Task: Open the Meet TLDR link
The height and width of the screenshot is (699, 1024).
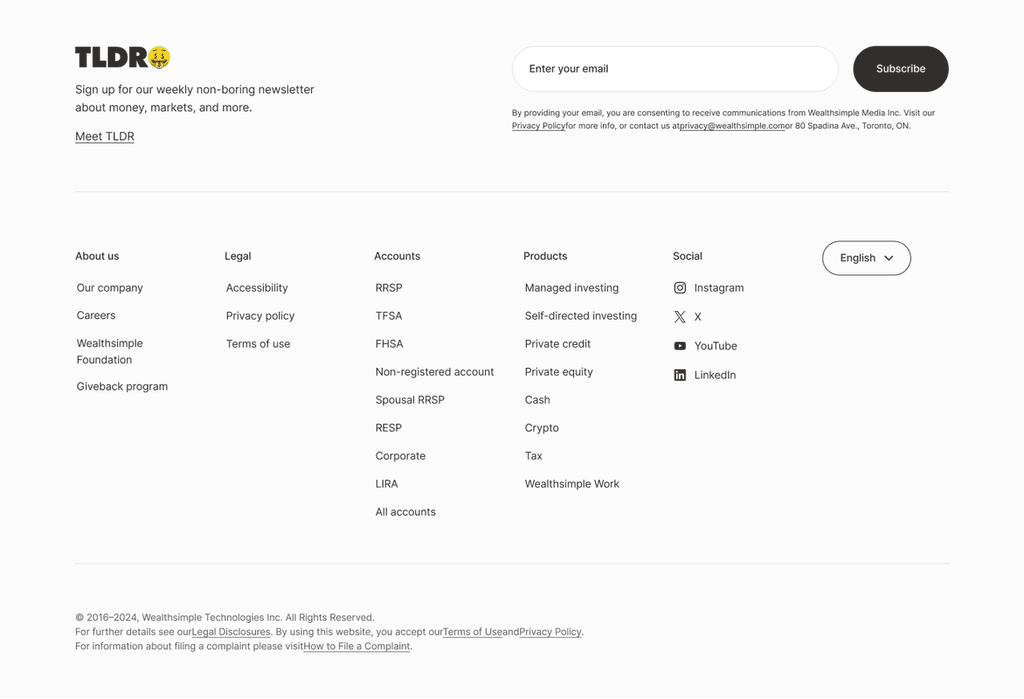Action: [x=104, y=136]
